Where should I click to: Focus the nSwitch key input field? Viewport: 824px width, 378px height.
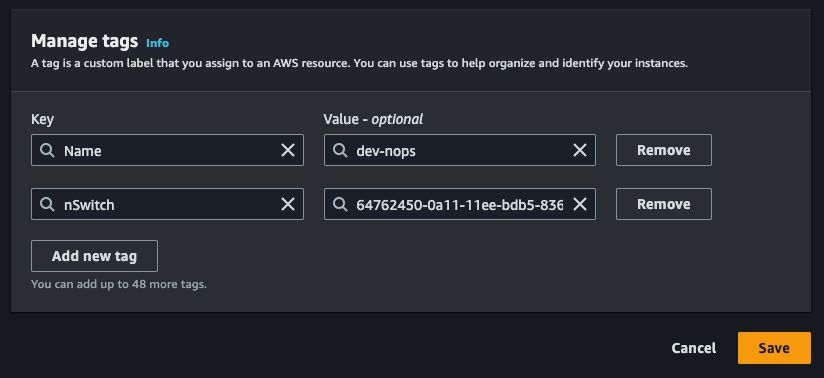pos(167,204)
